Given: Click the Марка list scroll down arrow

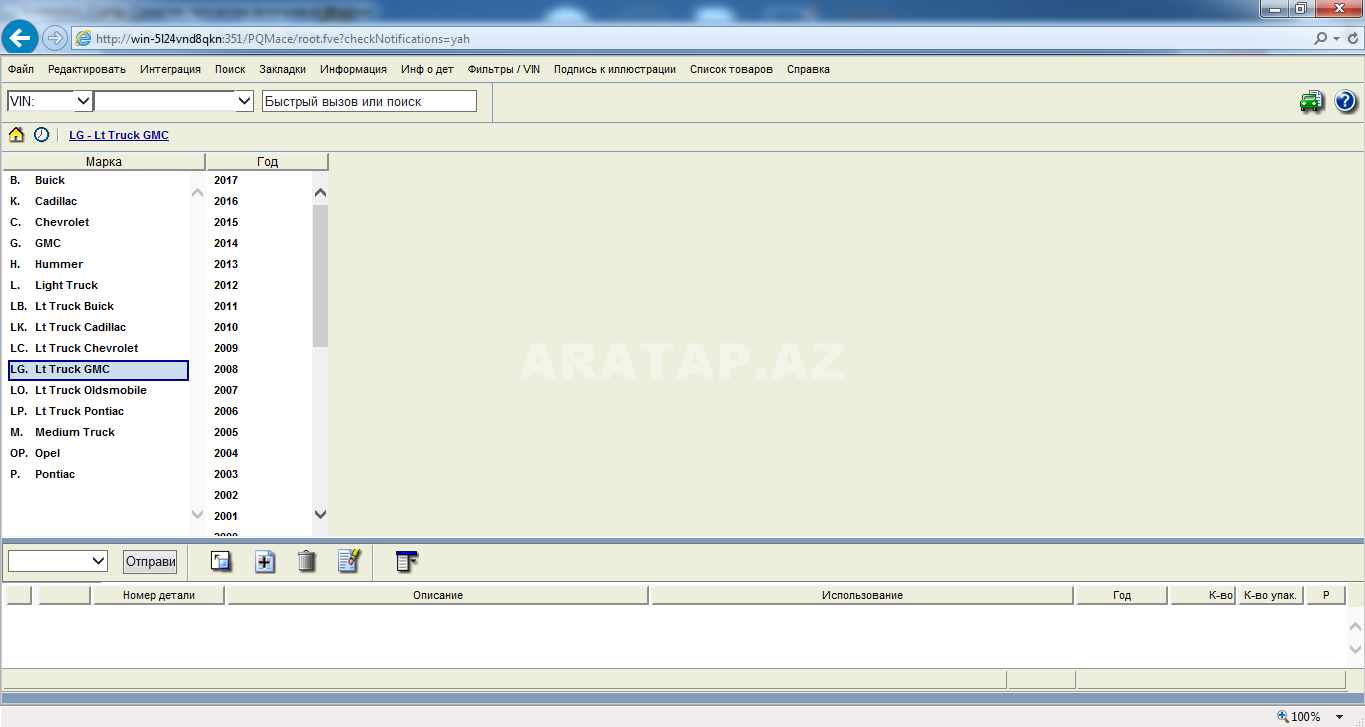Looking at the screenshot, I should pyautogui.click(x=197, y=514).
